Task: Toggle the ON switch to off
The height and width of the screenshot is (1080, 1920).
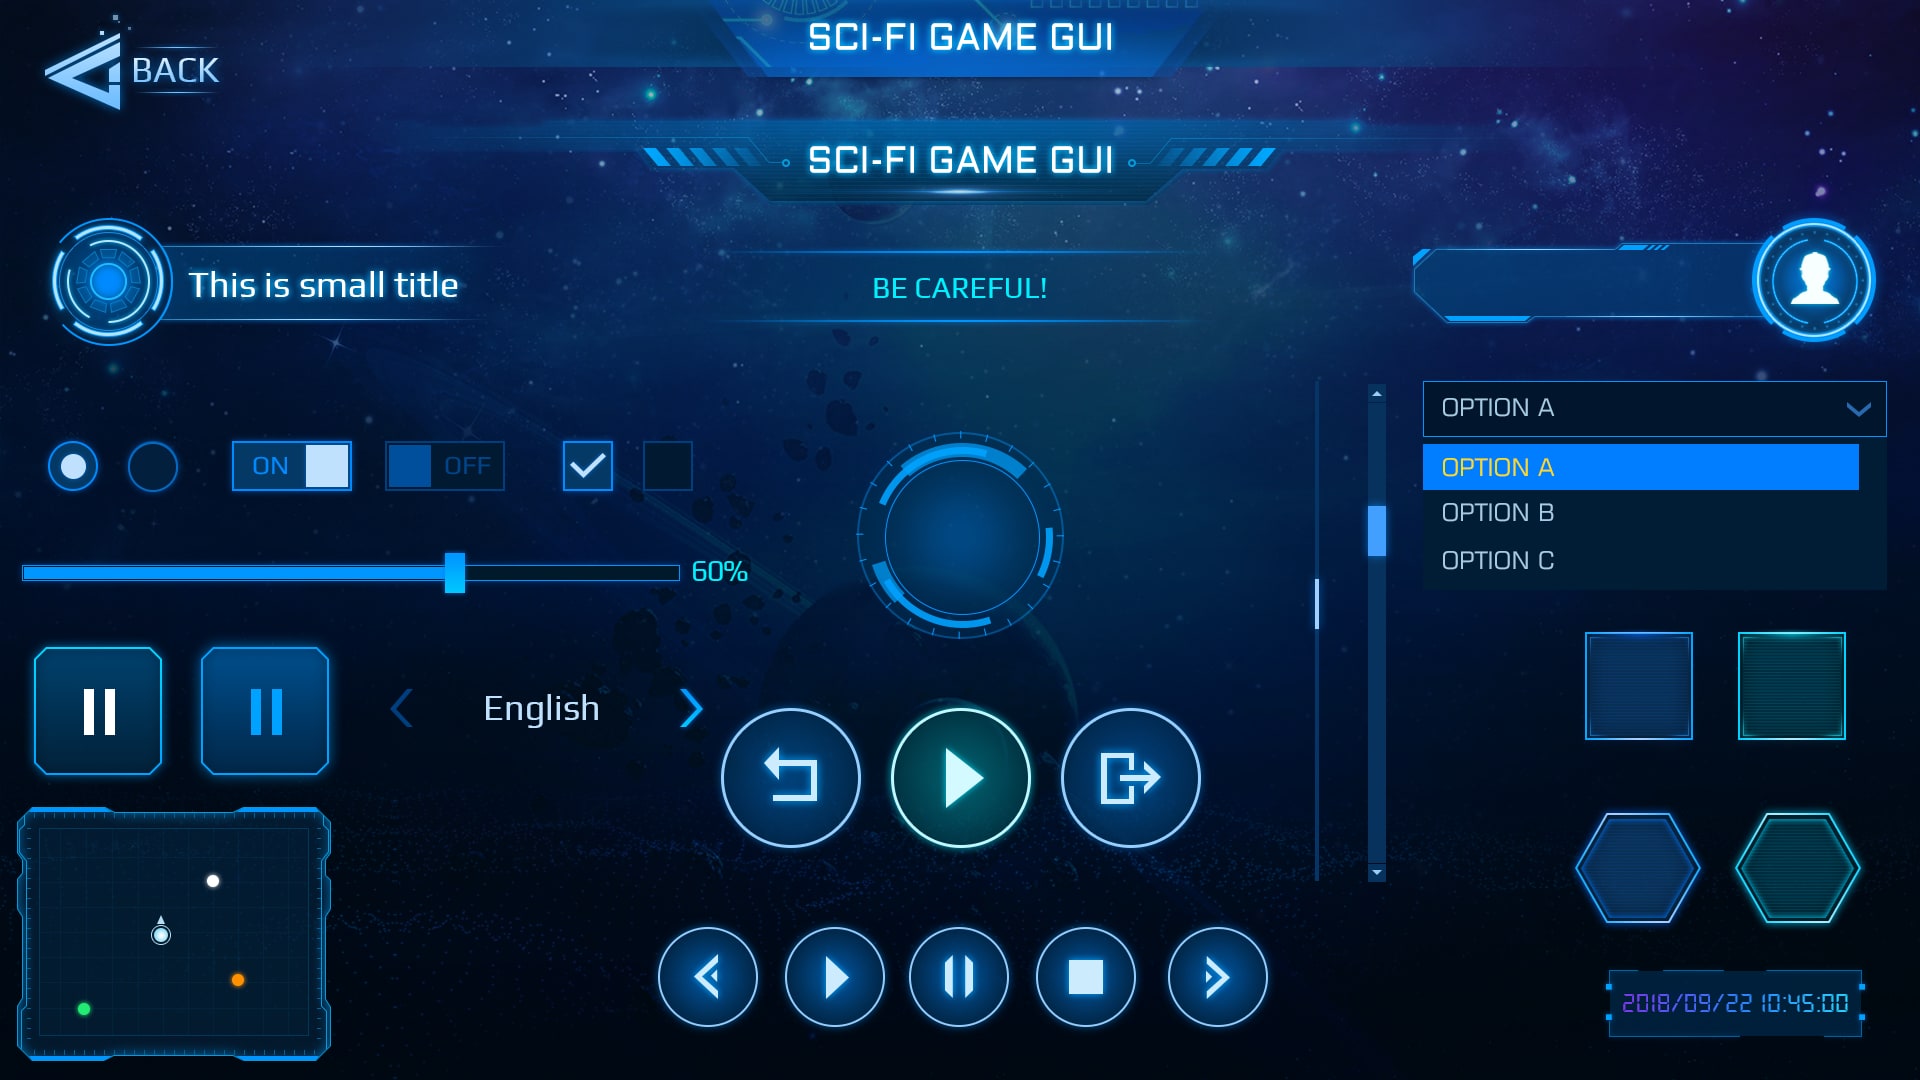Action: click(290, 465)
